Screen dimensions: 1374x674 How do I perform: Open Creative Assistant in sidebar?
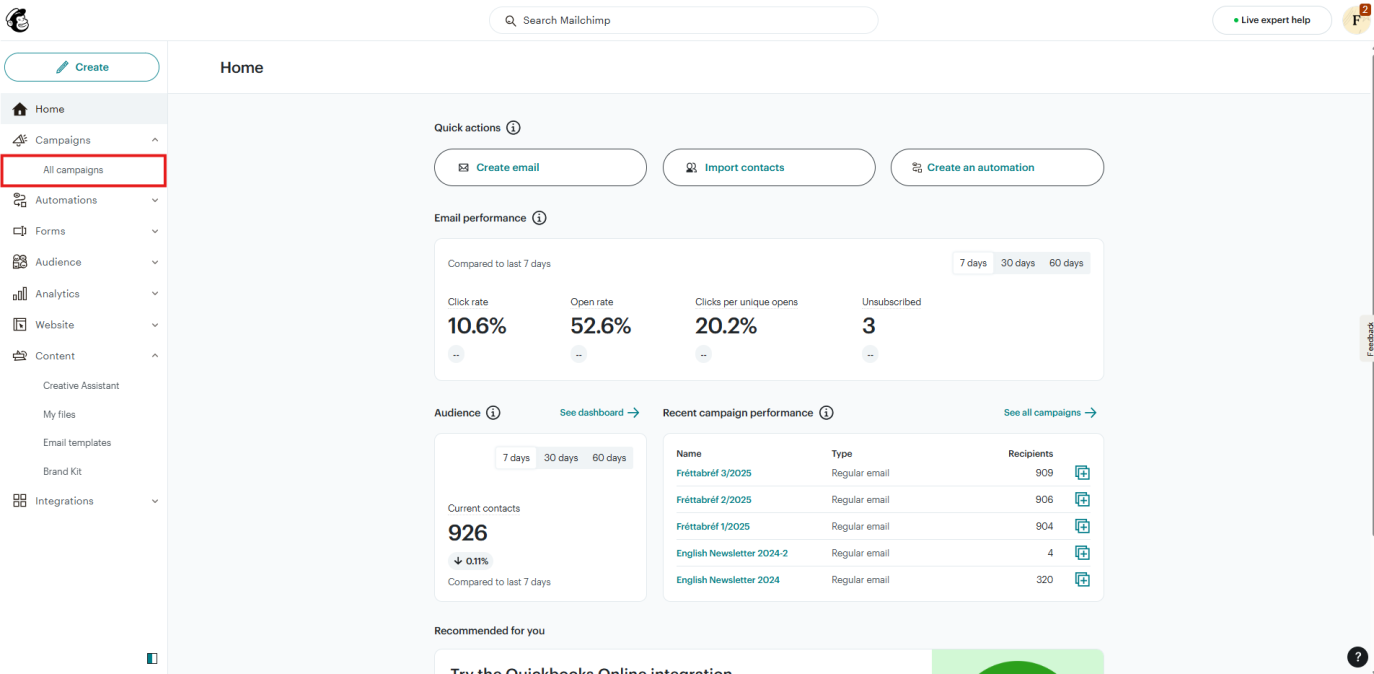pyautogui.click(x=81, y=386)
